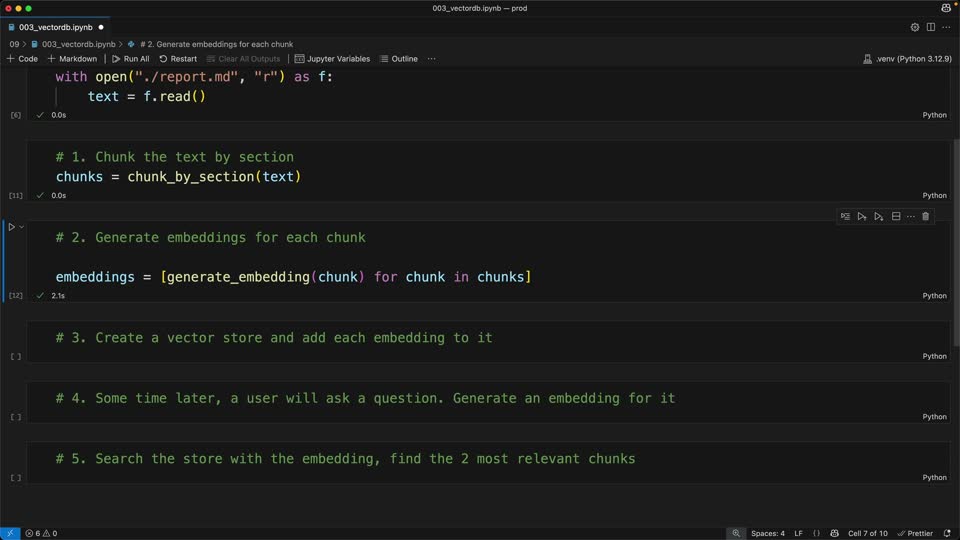This screenshot has width=960, height=540.
Task: Open remote window indicator in status bar
Action: (x=10, y=533)
